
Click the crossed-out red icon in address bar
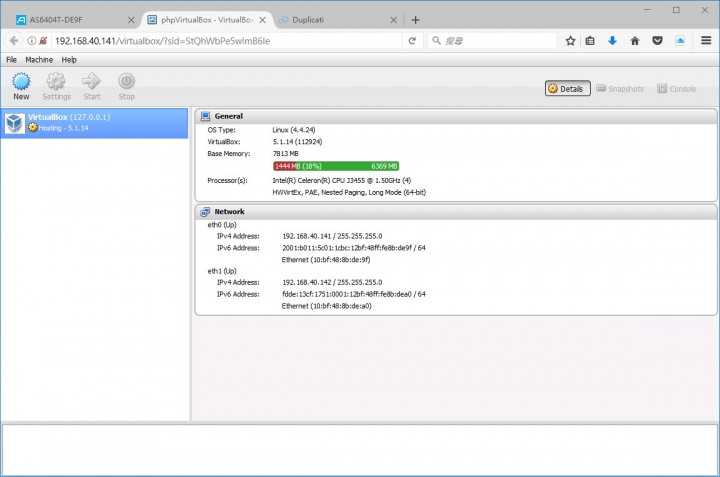click(x=43, y=41)
